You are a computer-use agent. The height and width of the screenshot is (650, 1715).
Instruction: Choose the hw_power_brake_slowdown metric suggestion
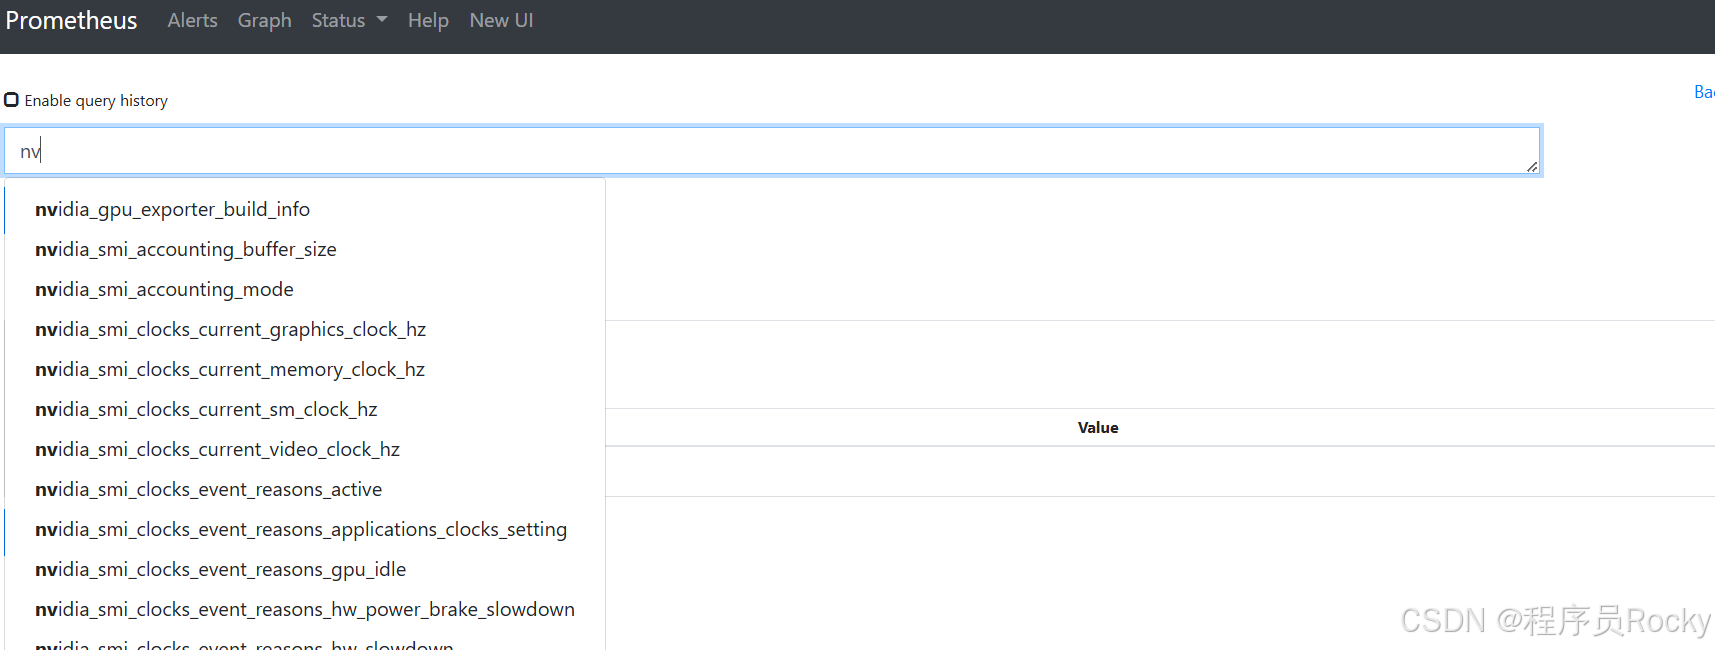click(x=304, y=609)
